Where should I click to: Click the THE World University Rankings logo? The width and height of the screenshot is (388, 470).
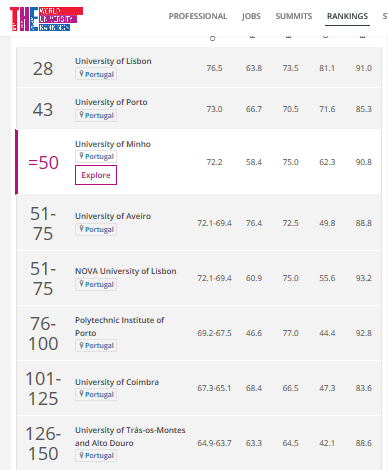coord(46,19)
